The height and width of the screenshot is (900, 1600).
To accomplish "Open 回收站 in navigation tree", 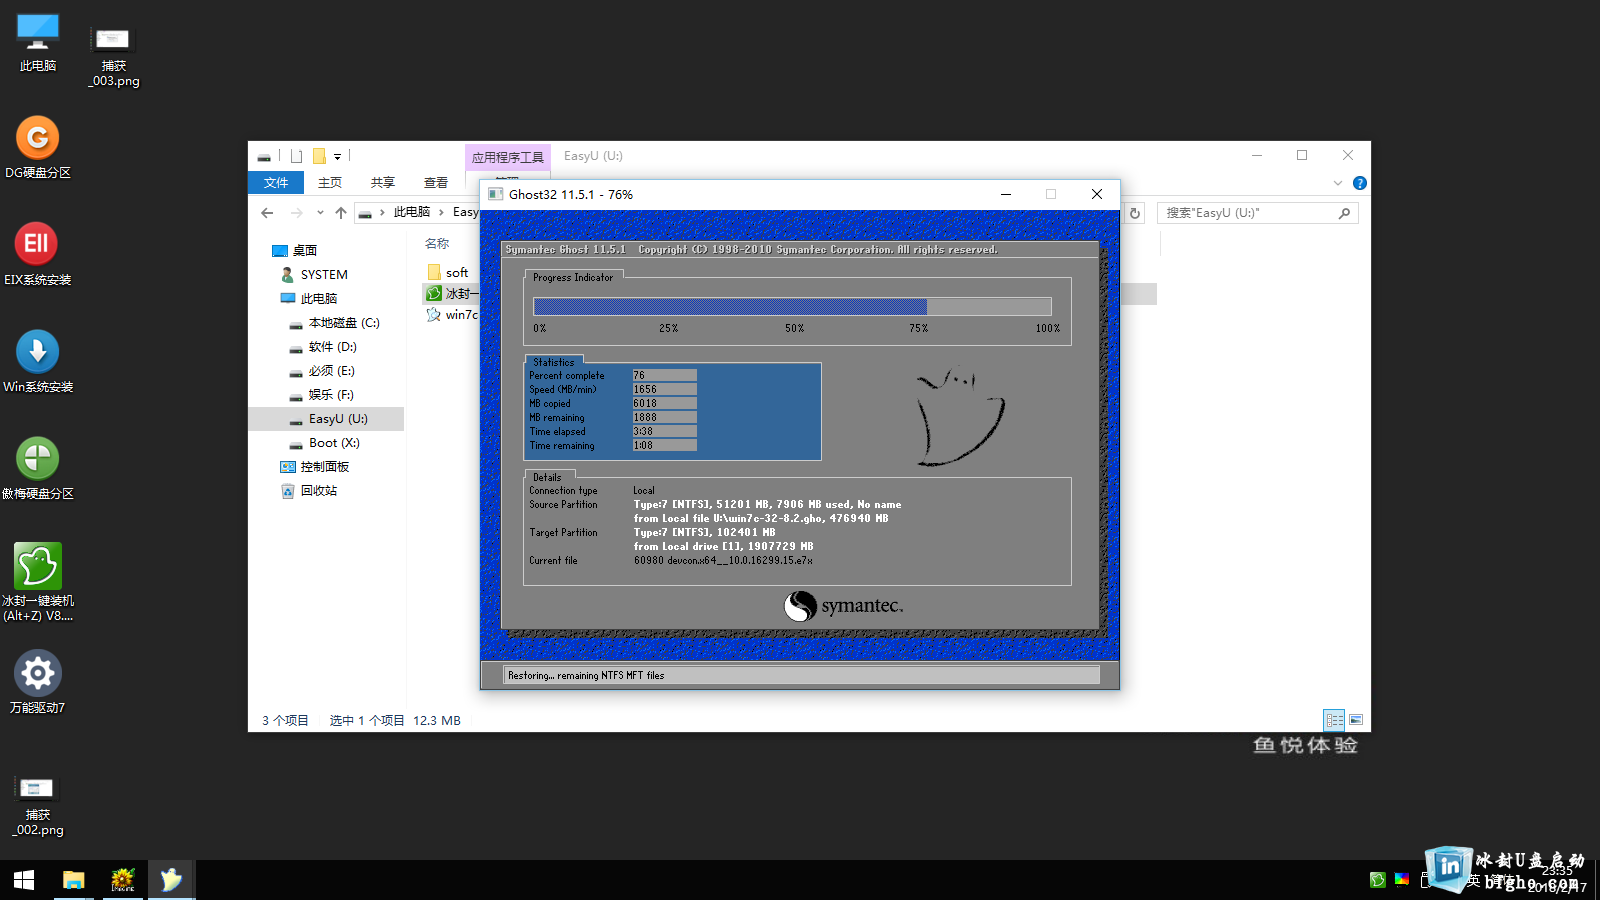I will [x=308, y=491].
